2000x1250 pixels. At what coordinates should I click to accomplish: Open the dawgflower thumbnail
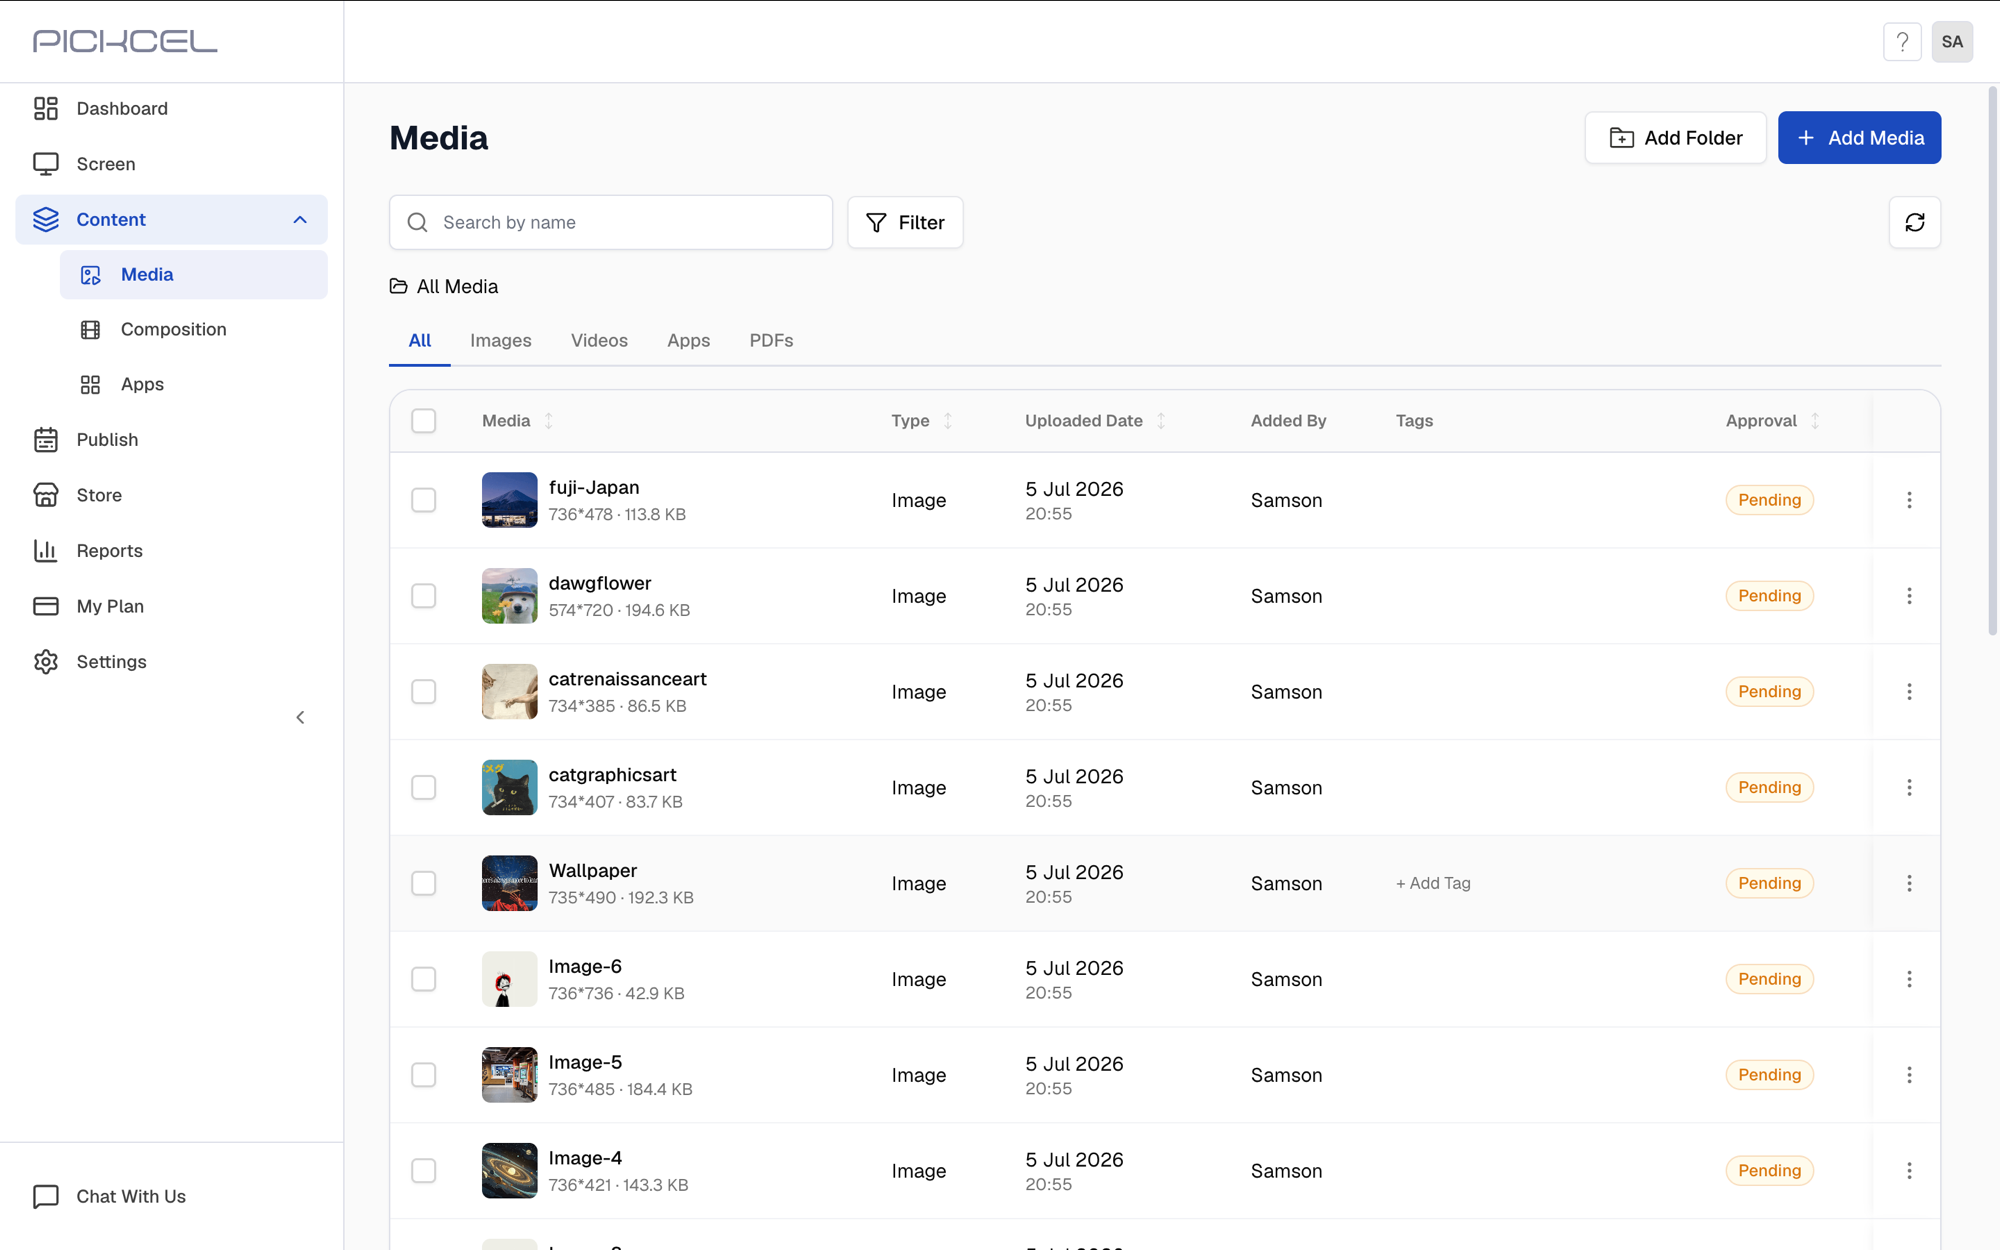click(x=509, y=596)
